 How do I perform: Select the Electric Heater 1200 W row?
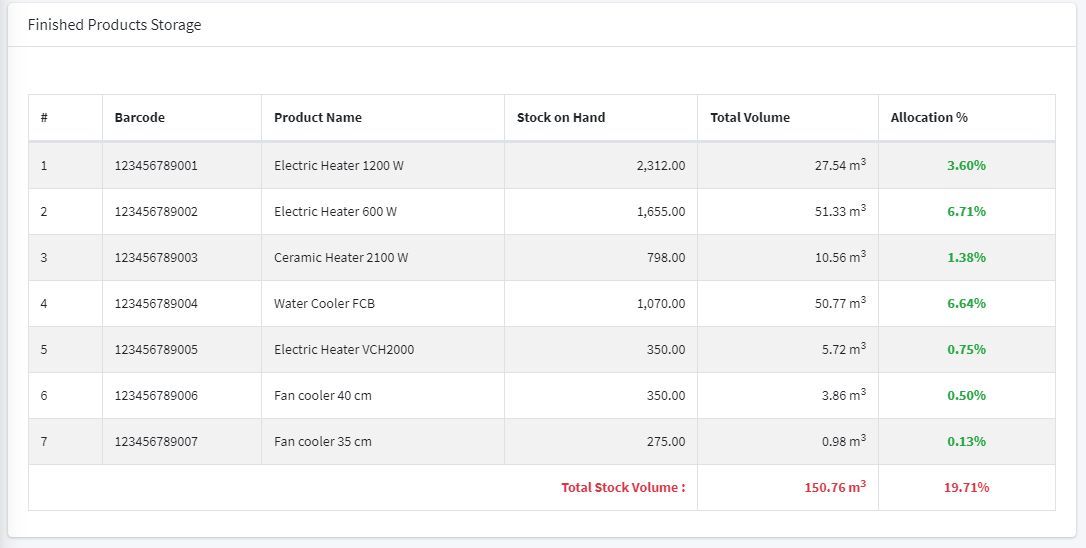339,166
